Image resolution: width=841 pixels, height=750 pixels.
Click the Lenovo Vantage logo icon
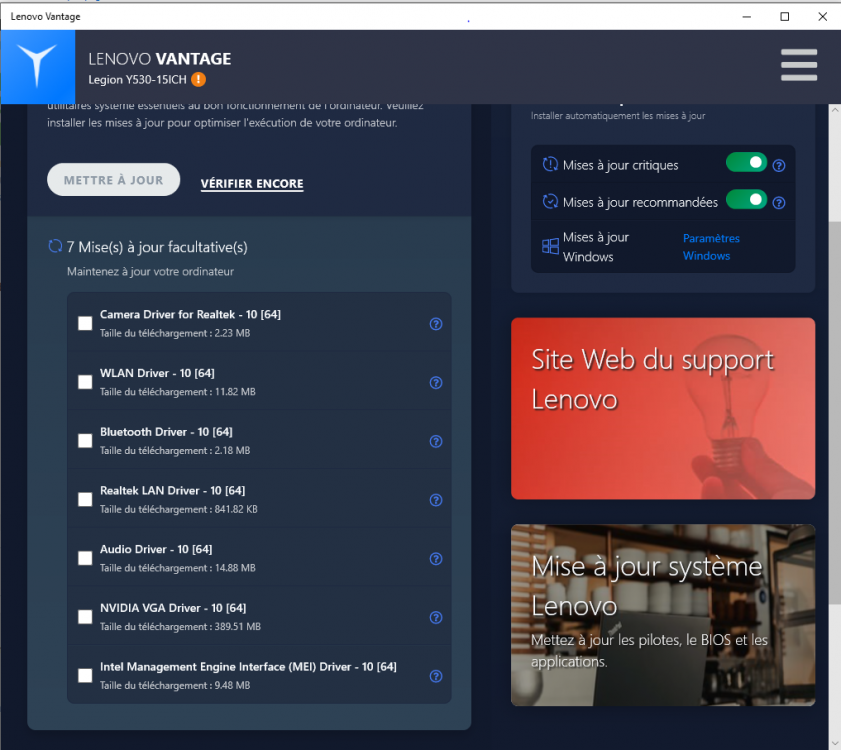pos(38,67)
